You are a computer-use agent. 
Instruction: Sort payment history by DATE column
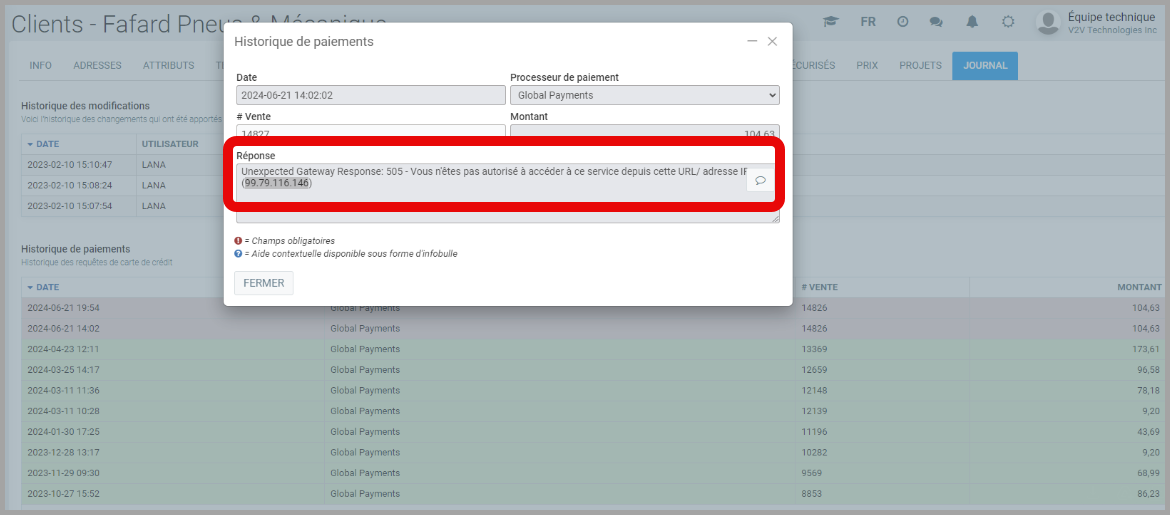[x=45, y=287]
